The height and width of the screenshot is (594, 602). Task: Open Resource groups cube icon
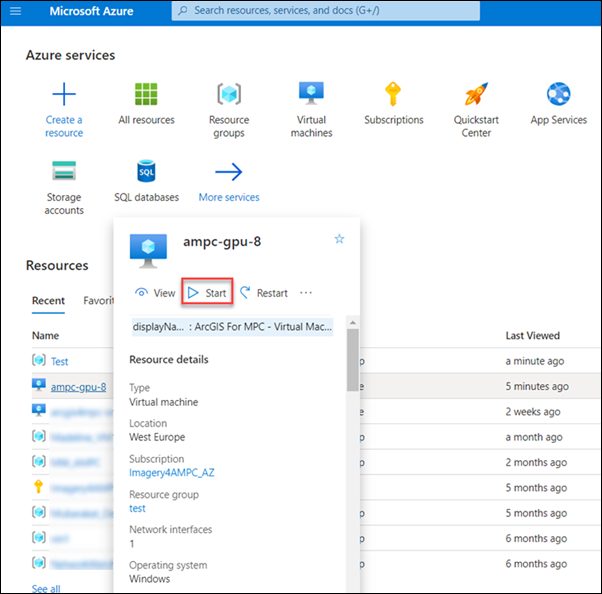[229, 94]
